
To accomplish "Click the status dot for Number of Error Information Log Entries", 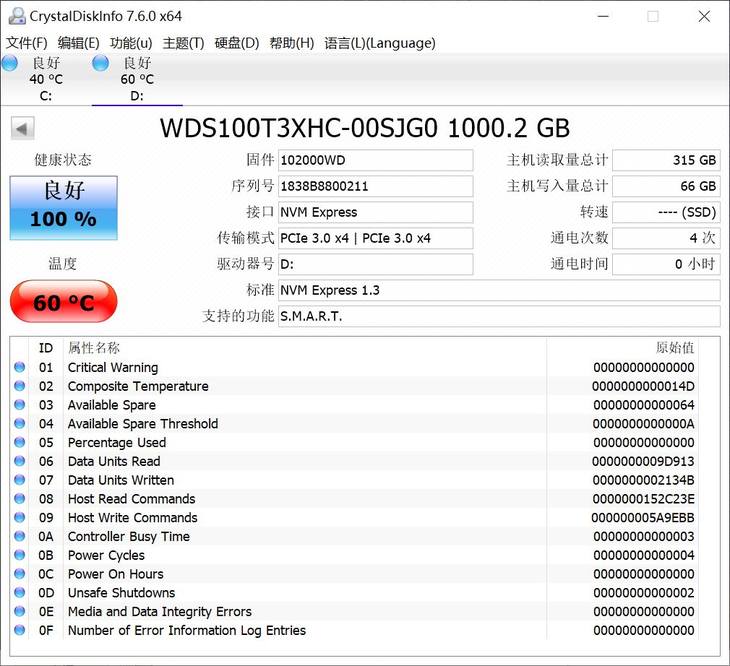I will pyautogui.click(x=20, y=630).
